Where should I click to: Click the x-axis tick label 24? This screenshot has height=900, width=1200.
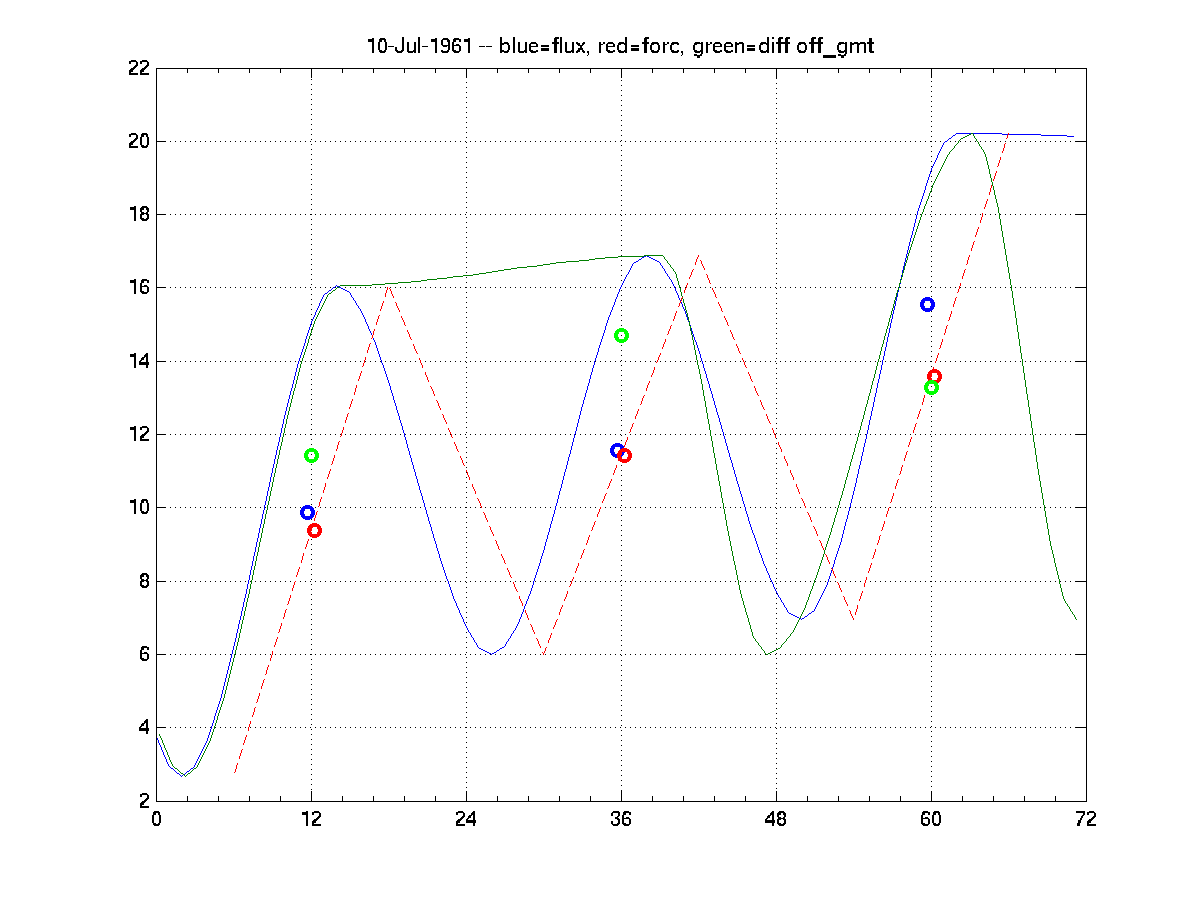466,820
